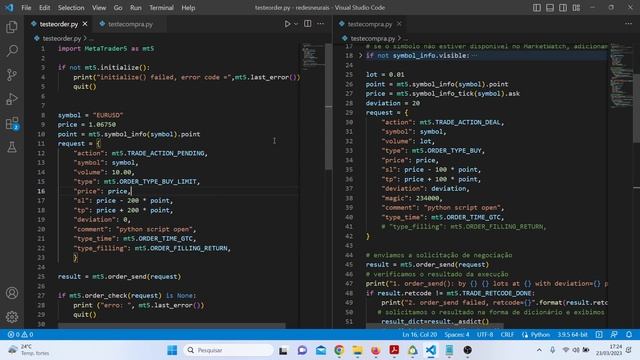Image resolution: width=640 pixels, height=360 pixels.
Task: Open Customize Layout icon in title bar
Action: pyautogui.click(x=576, y=8)
